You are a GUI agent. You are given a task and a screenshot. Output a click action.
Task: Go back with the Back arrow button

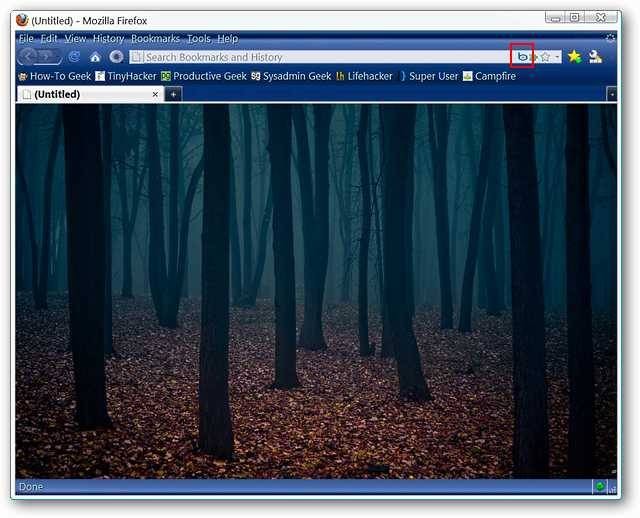[x=28, y=56]
